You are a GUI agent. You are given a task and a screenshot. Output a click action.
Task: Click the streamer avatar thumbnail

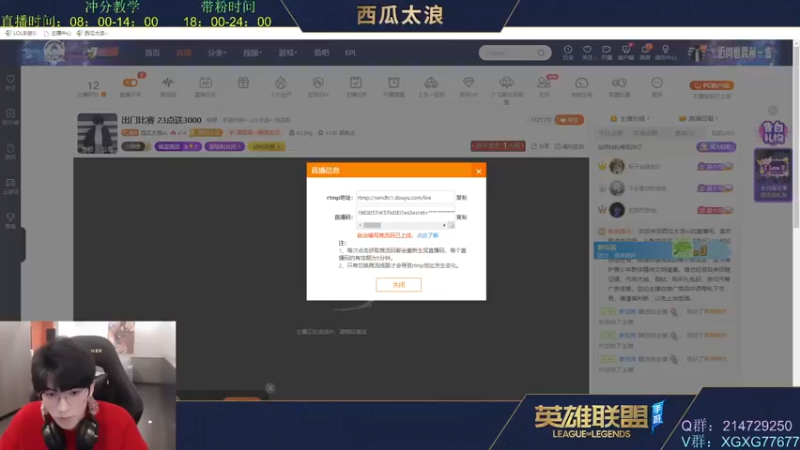(x=97, y=133)
